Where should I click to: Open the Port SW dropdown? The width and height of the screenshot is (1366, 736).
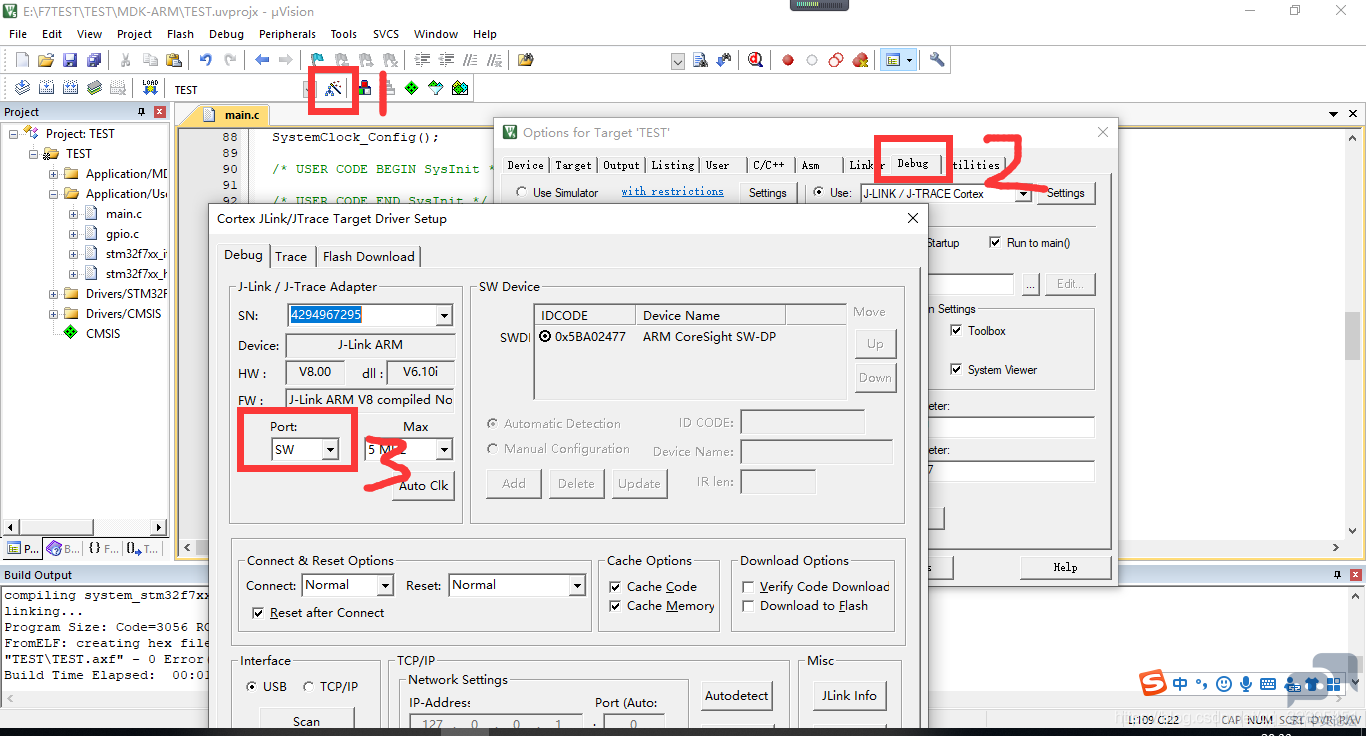[329, 450]
